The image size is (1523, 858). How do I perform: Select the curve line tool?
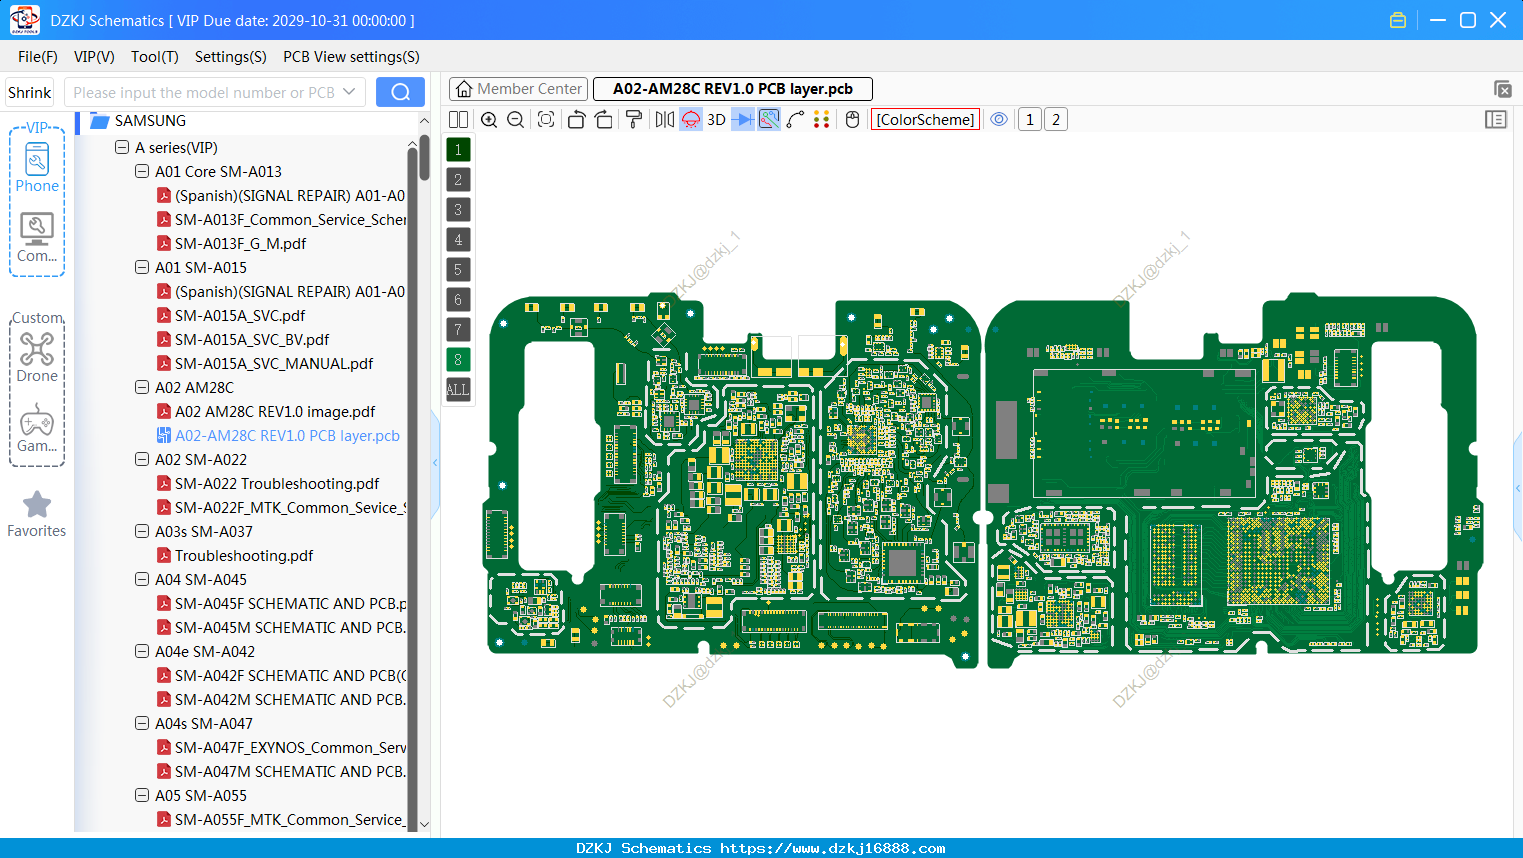[795, 120]
